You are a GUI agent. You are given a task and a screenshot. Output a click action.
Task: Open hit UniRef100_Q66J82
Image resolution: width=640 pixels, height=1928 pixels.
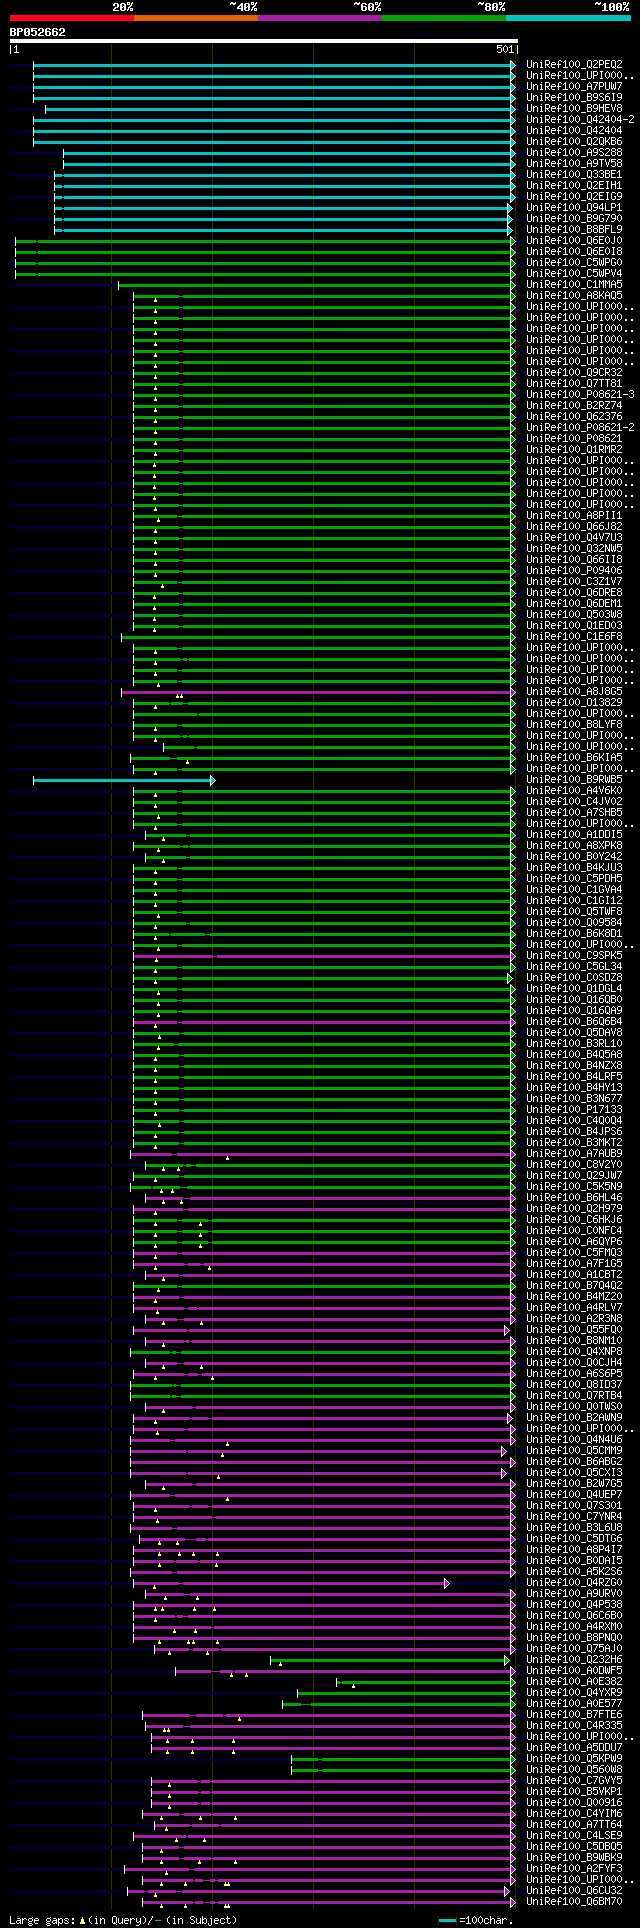pos(576,526)
